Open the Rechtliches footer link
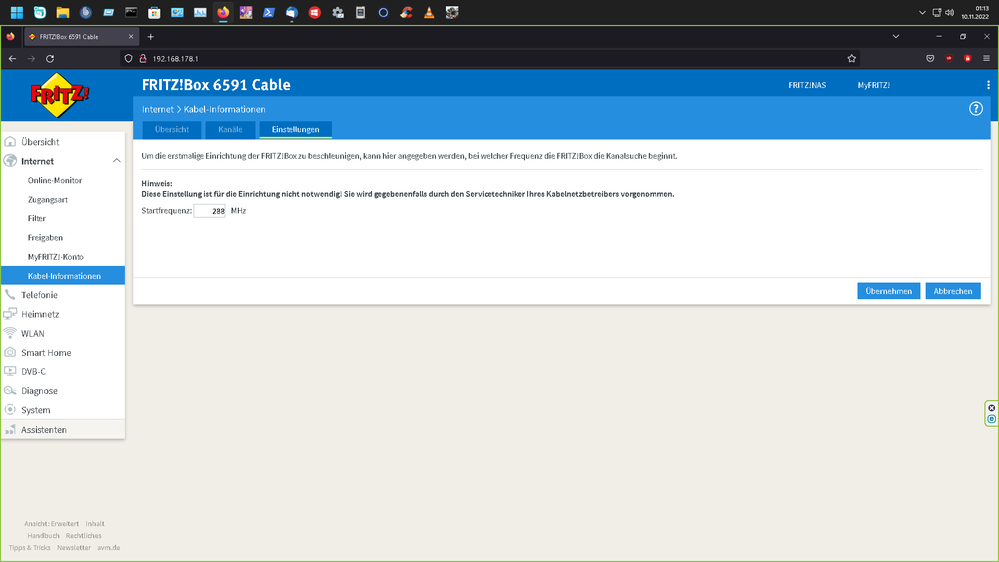999x562 pixels. [83, 536]
